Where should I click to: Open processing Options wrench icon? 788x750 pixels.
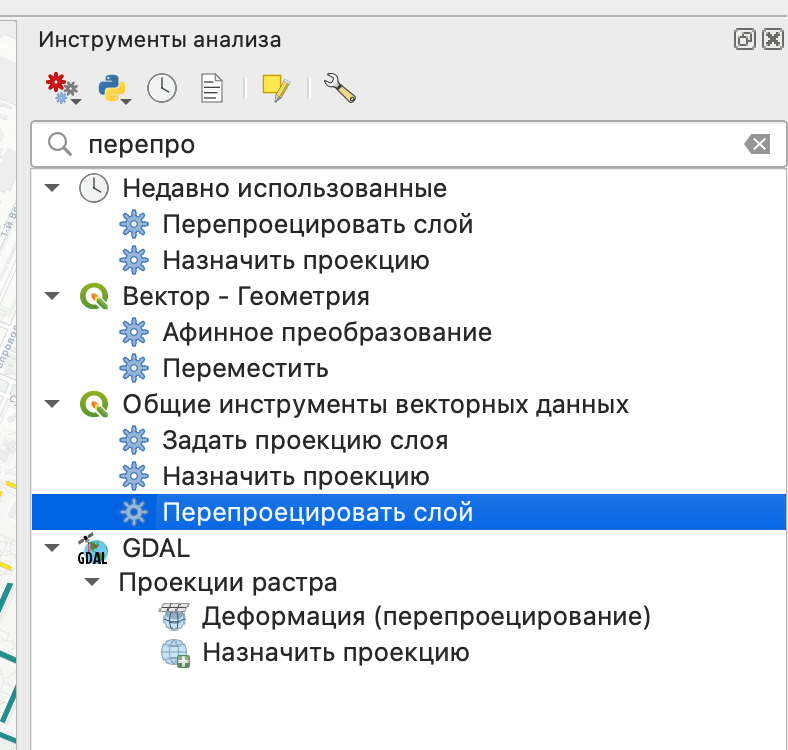(x=340, y=88)
